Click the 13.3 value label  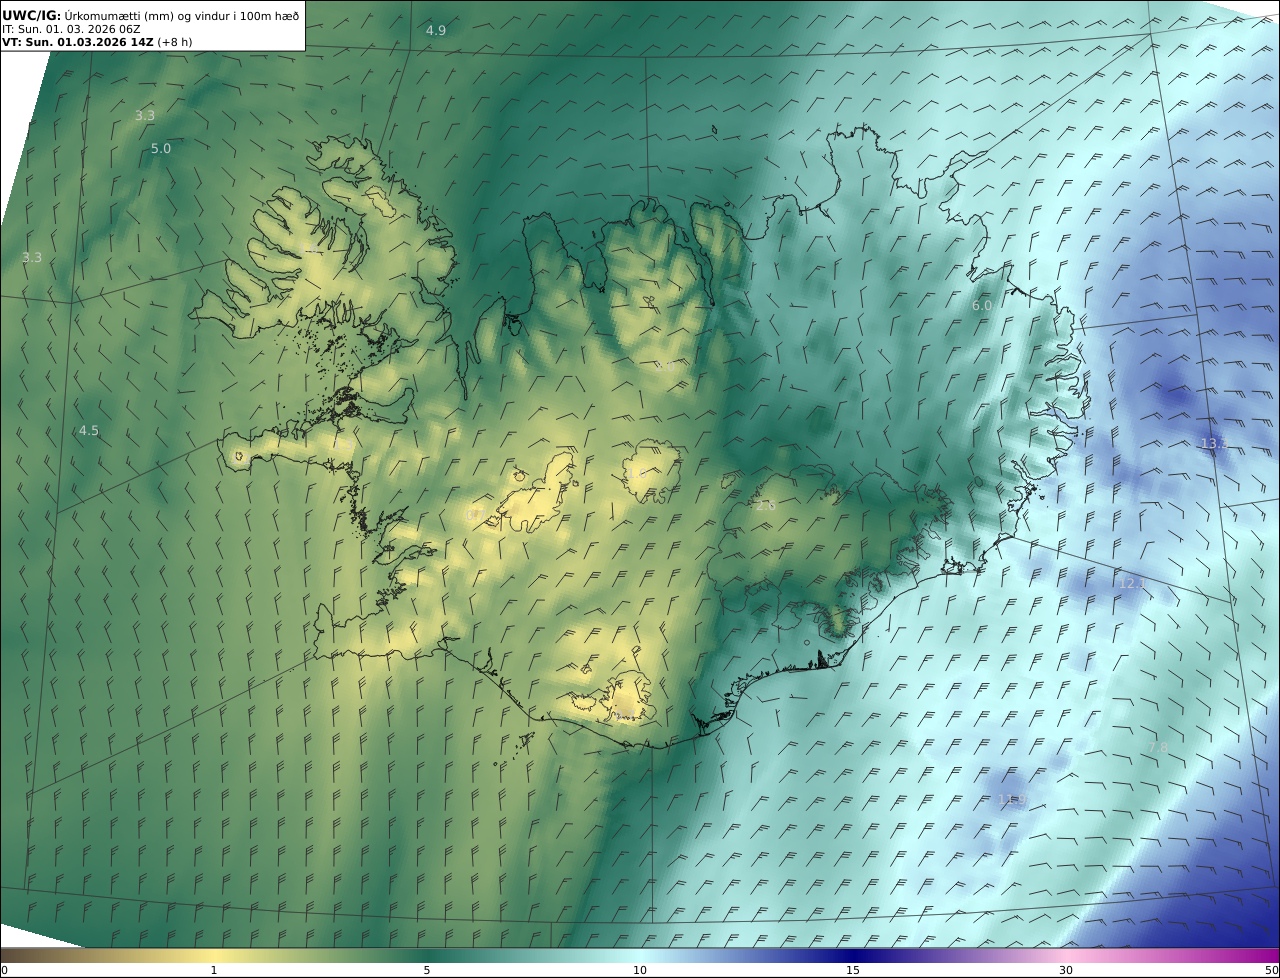[x=1213, y=443]
